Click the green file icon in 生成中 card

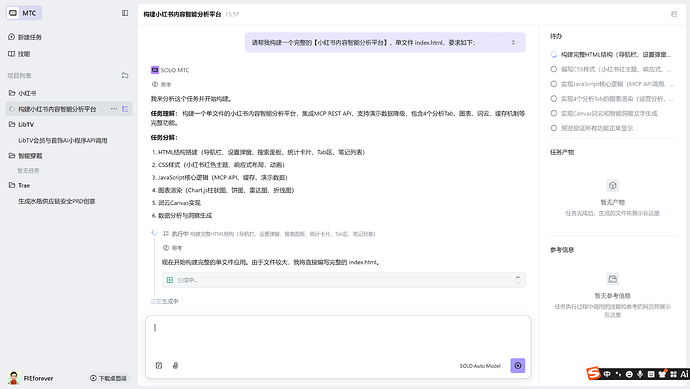(x=170, y=280)
